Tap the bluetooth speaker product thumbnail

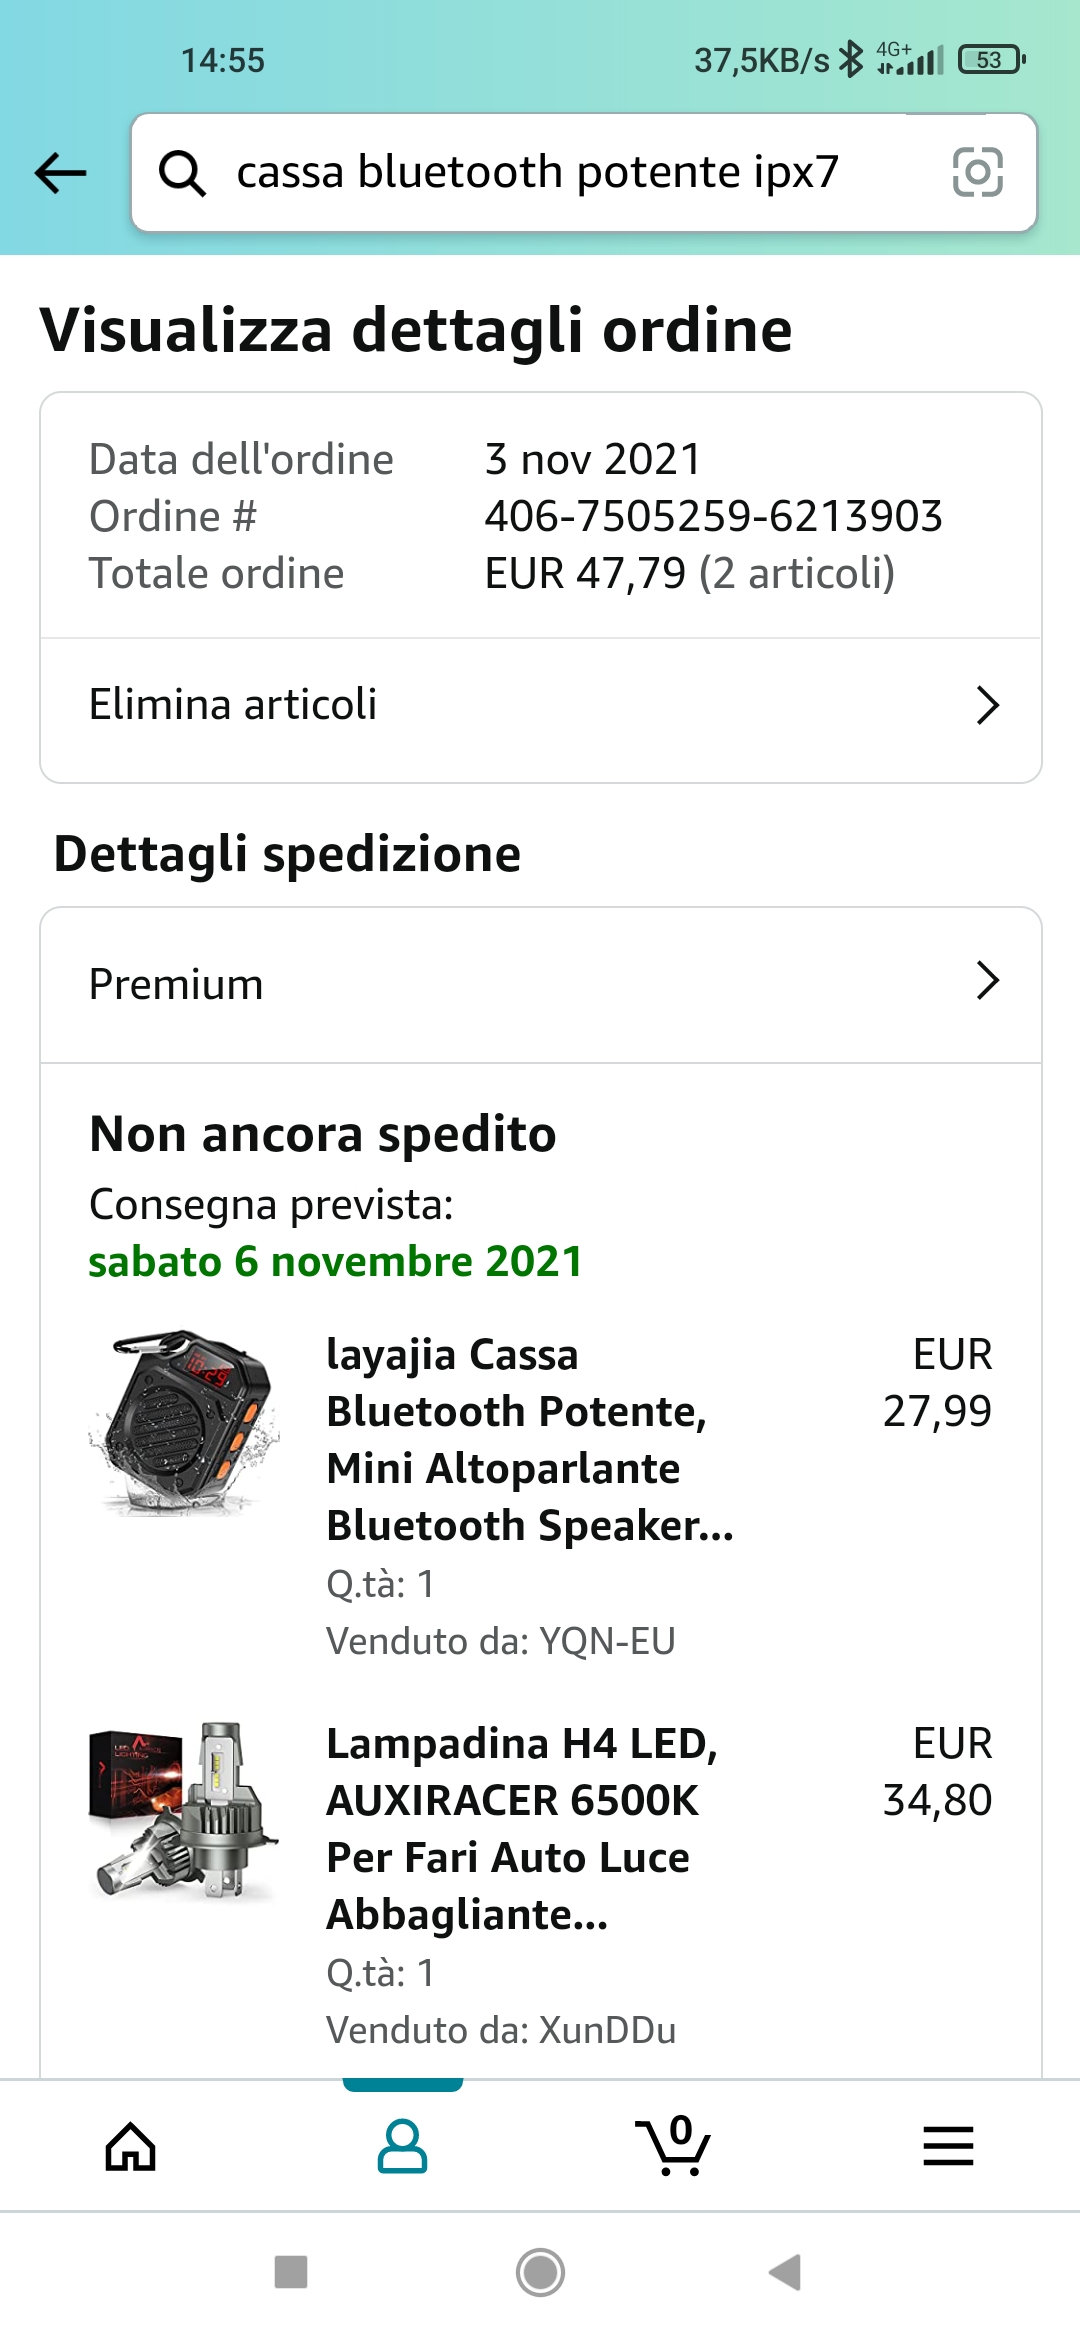184,1422
